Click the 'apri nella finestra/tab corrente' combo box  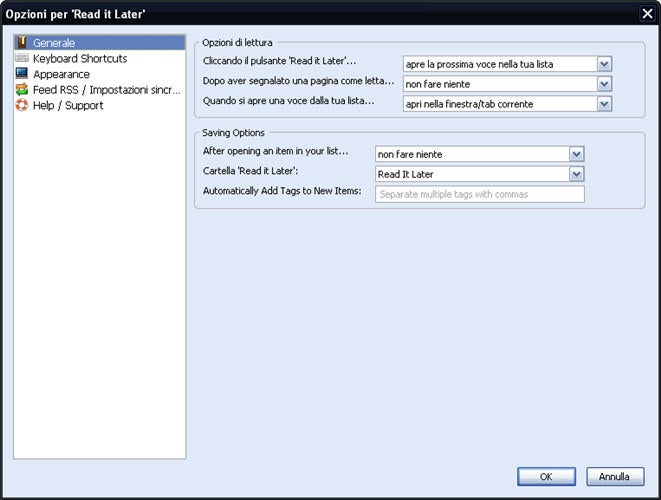point(507,104)
